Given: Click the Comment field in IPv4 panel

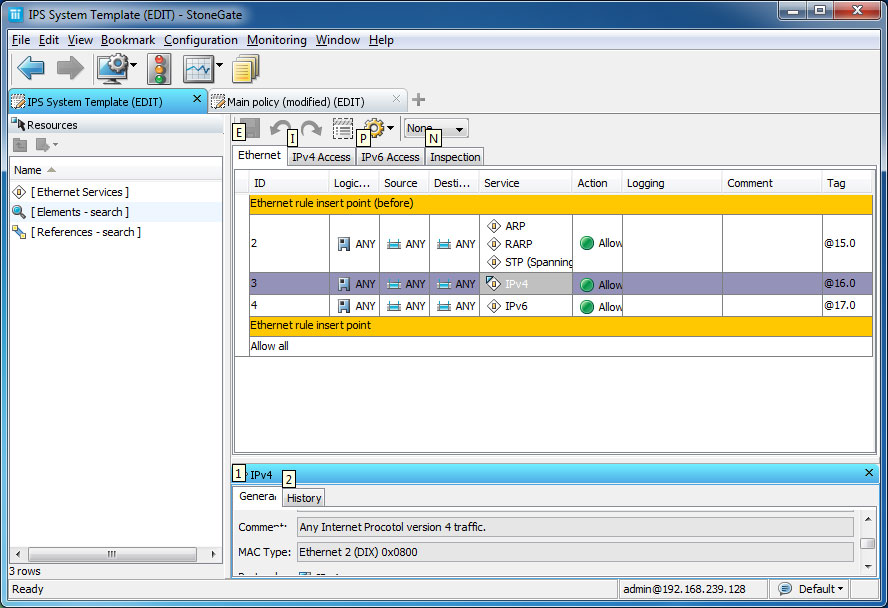Looking at the screenshot, I should coord(575,527).
